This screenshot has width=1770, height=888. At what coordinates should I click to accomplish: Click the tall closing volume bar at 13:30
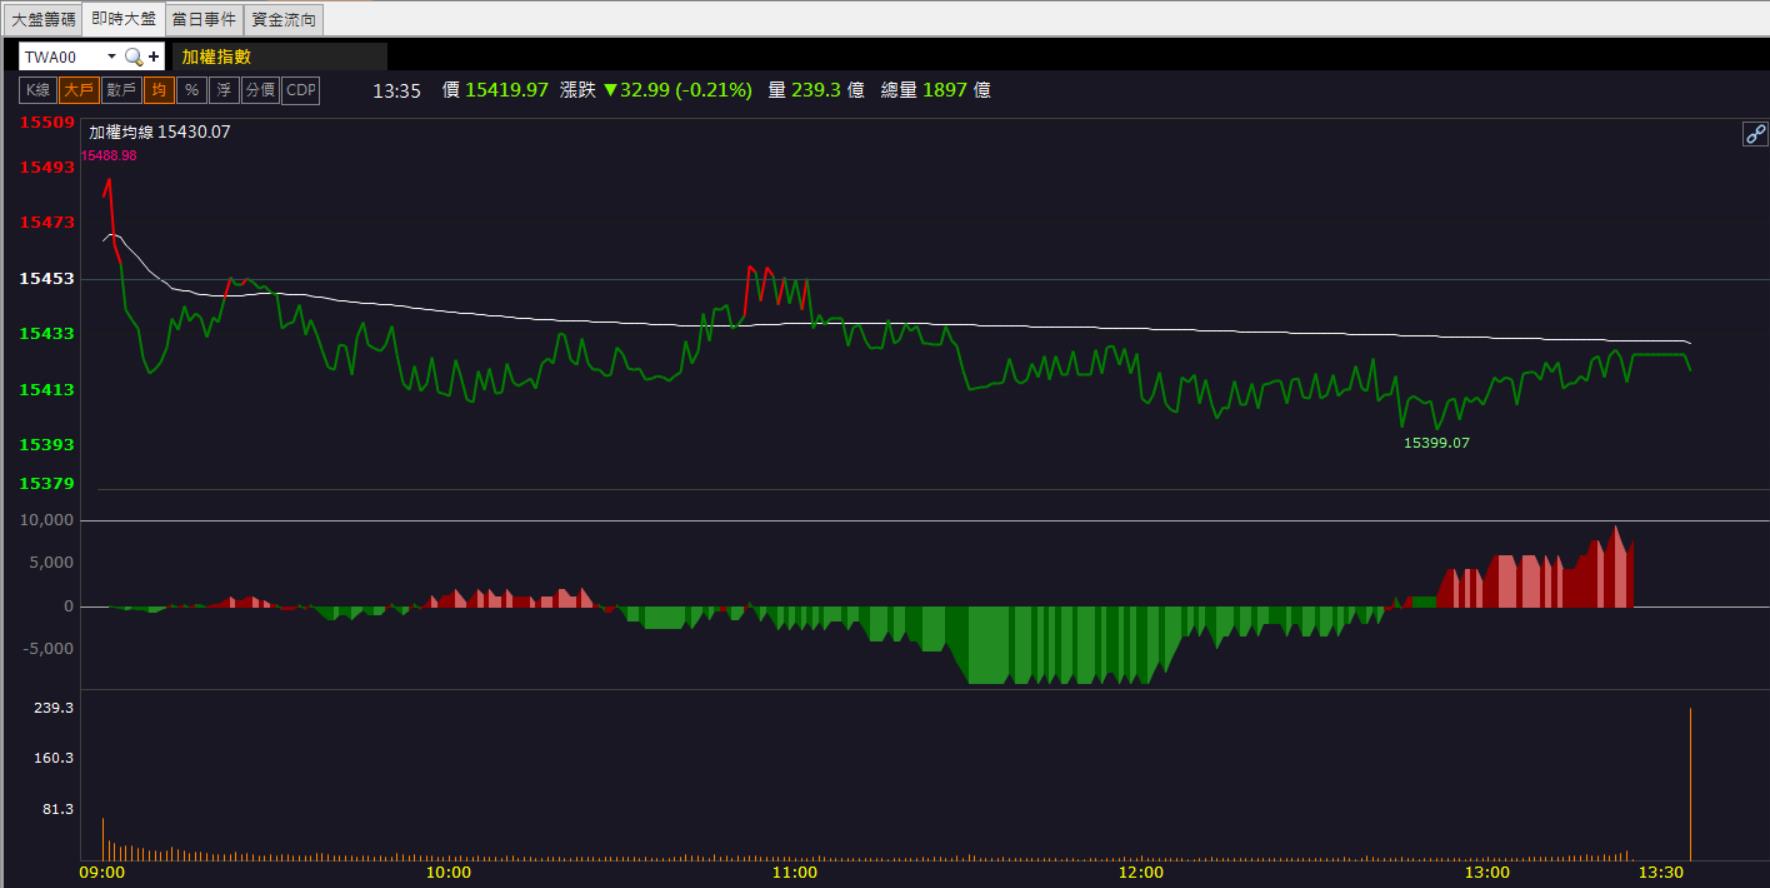[1690, 783]
